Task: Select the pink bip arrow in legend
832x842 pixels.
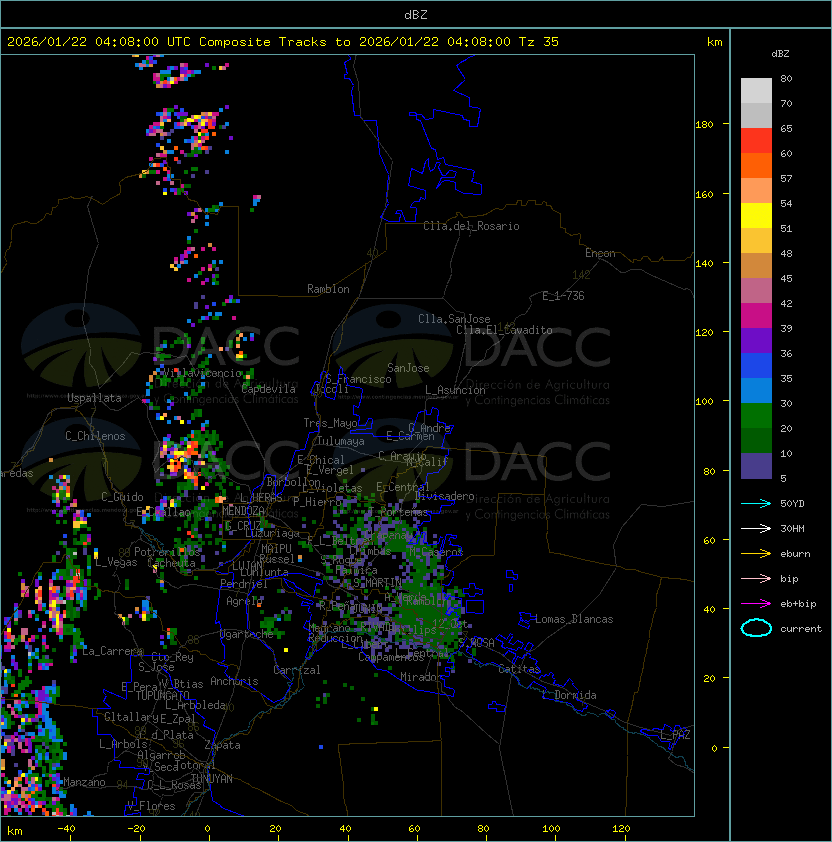Action: tap(756, 578)
